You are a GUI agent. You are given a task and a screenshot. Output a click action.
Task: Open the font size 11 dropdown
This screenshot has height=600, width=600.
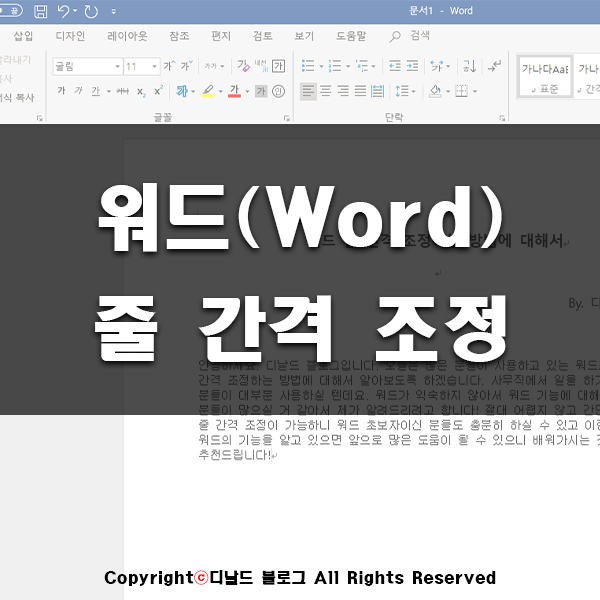coord(154,67)
